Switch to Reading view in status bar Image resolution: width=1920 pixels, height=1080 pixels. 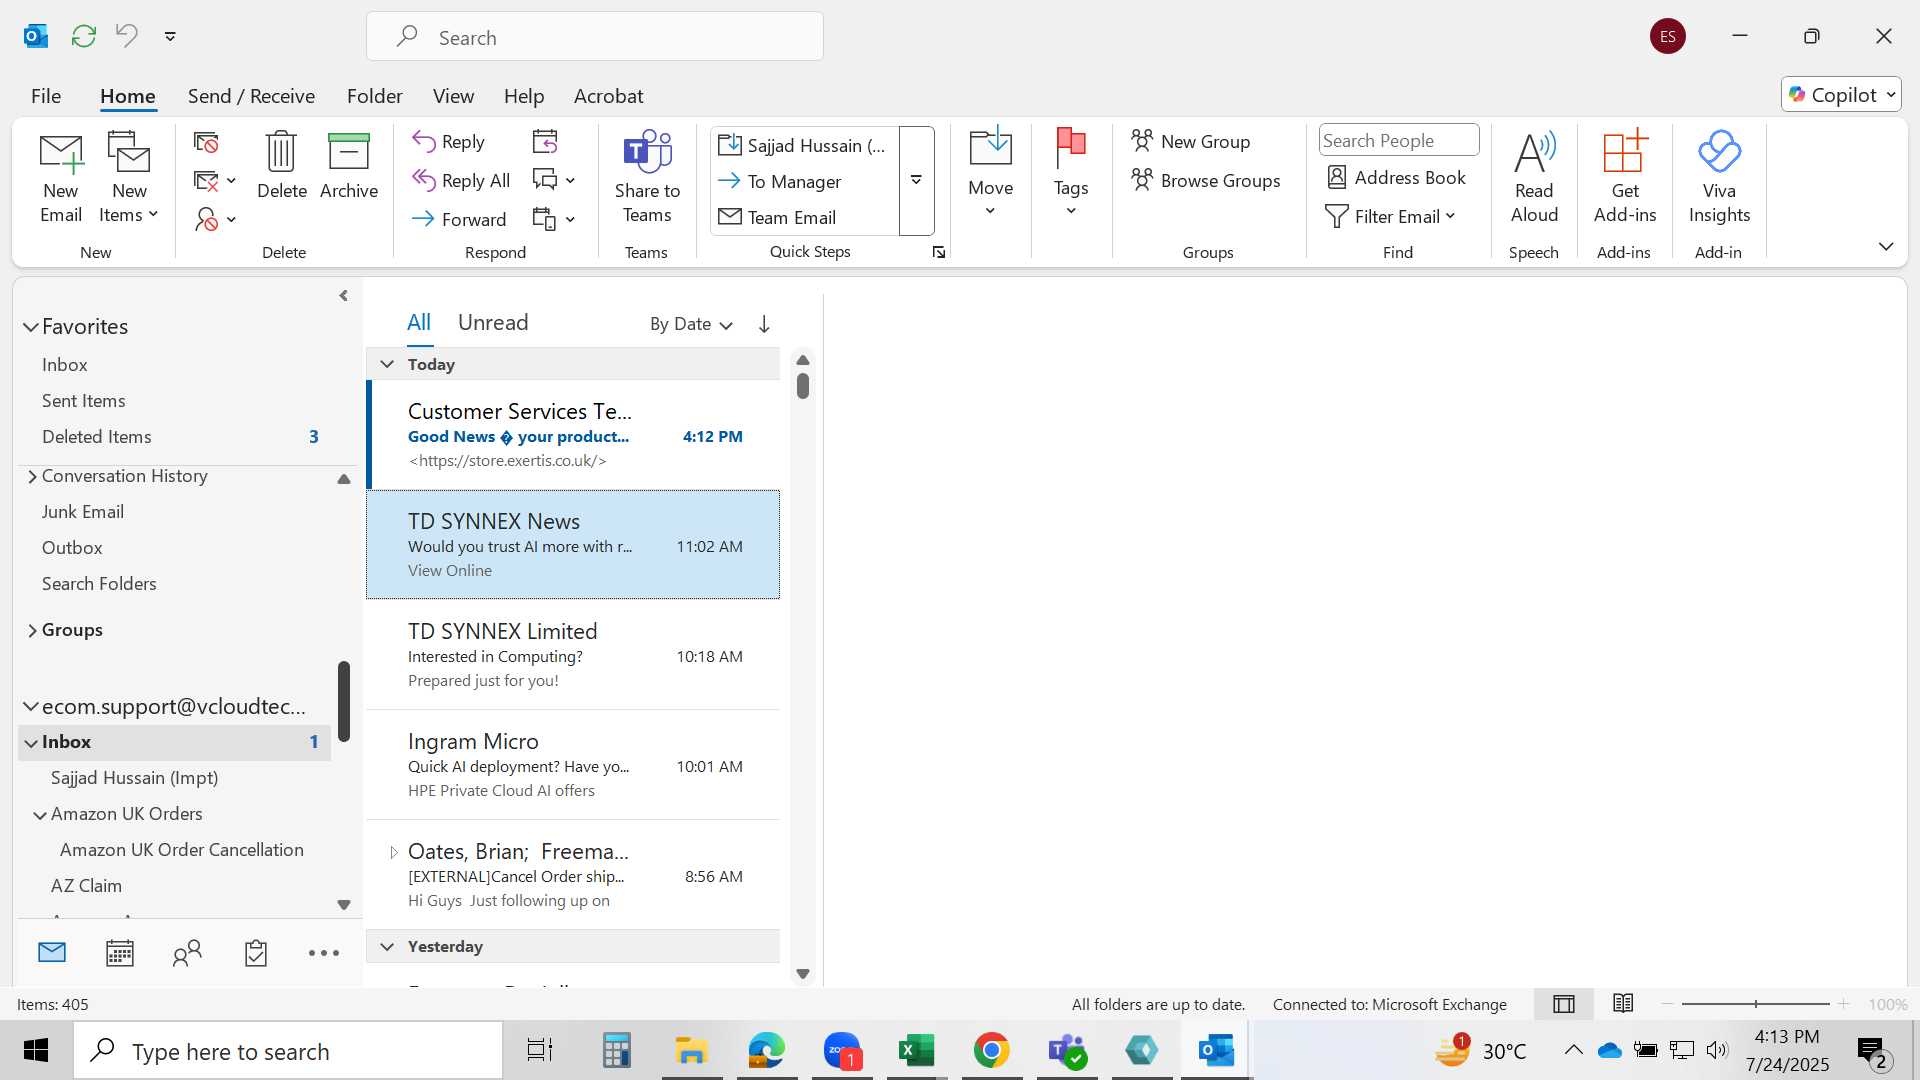(x=1623, y=1003)
